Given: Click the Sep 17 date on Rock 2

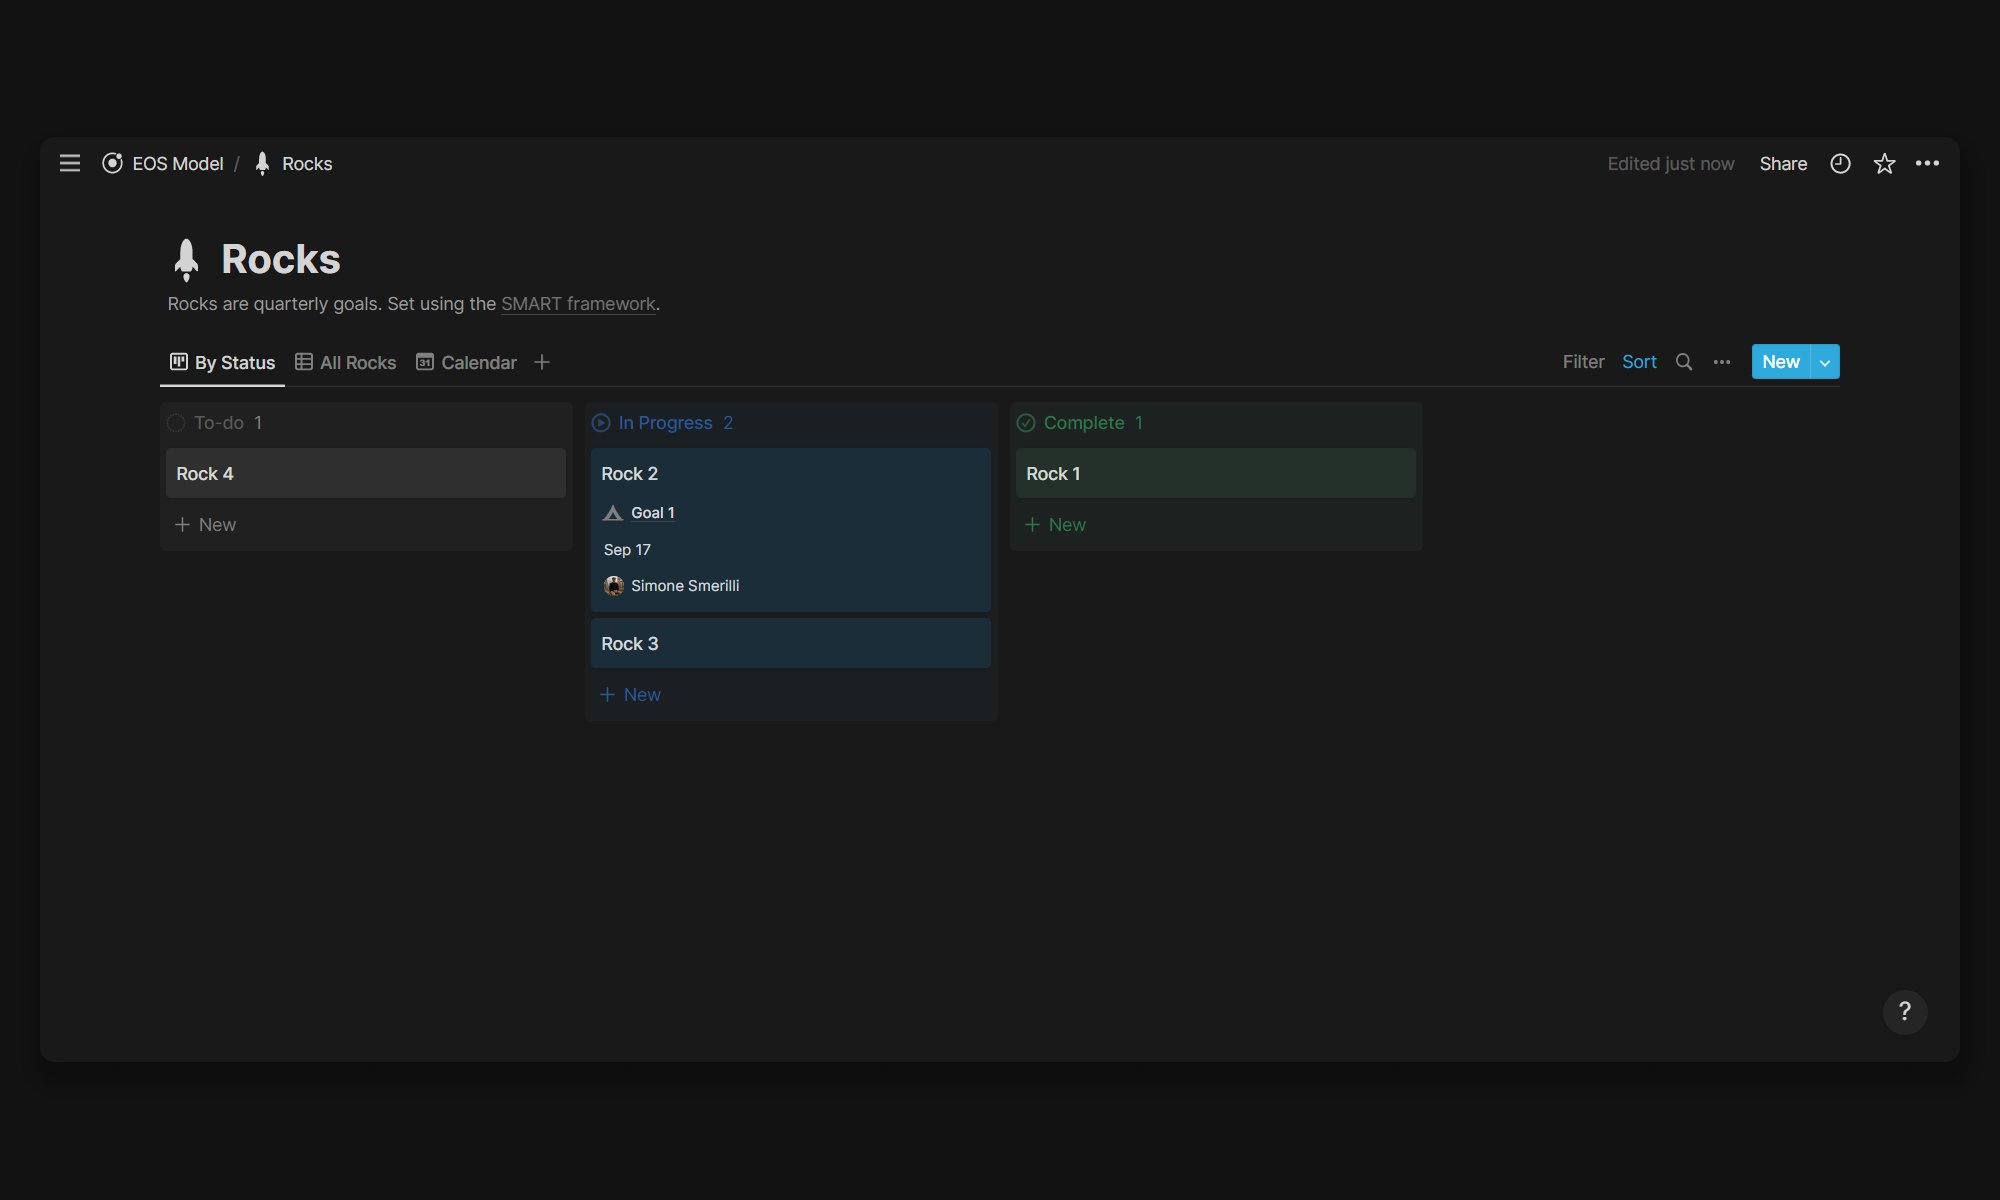Looking at the screenshot, I should (627, 550).
